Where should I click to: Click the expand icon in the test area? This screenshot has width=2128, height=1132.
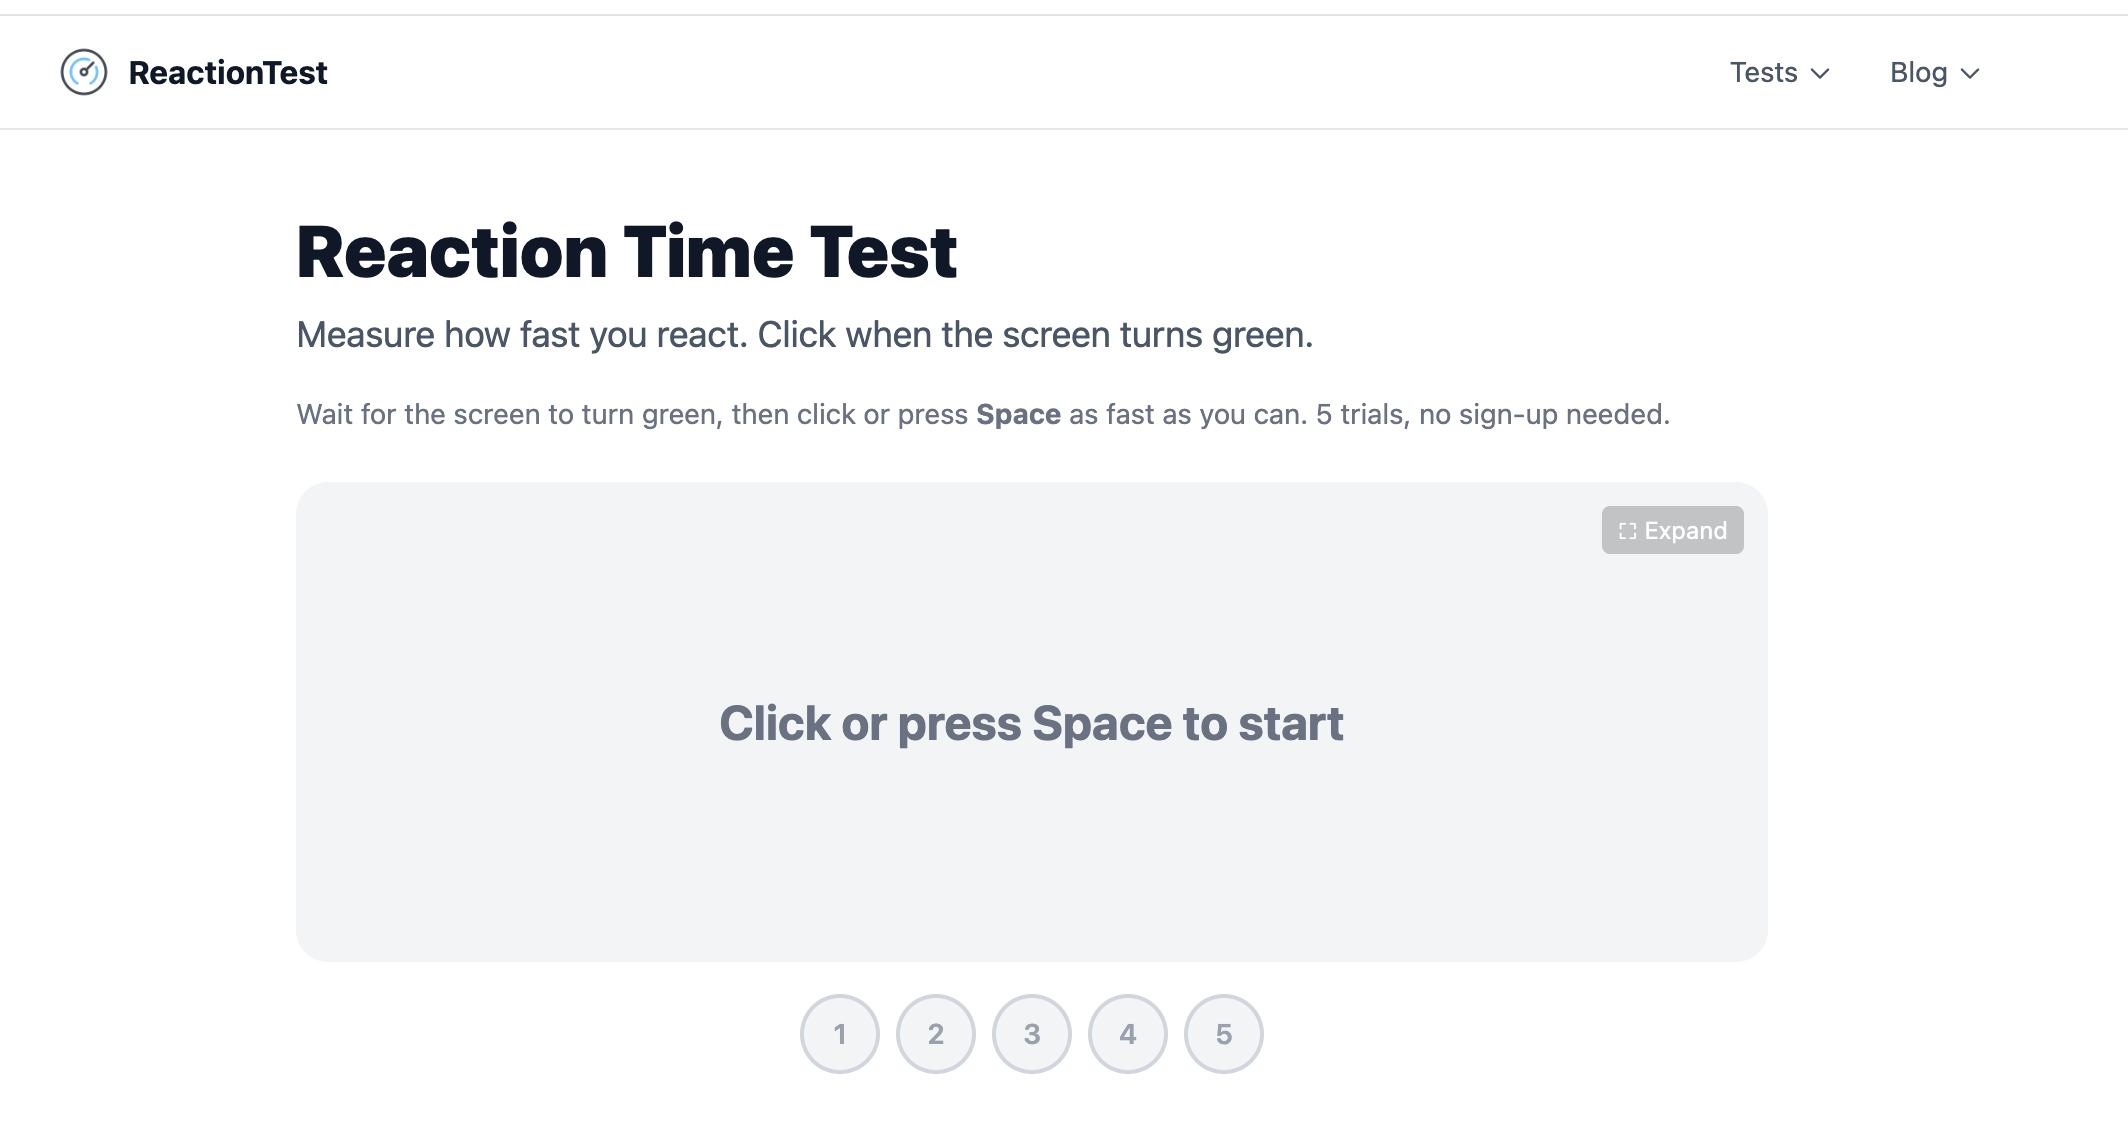(1627, 531)
